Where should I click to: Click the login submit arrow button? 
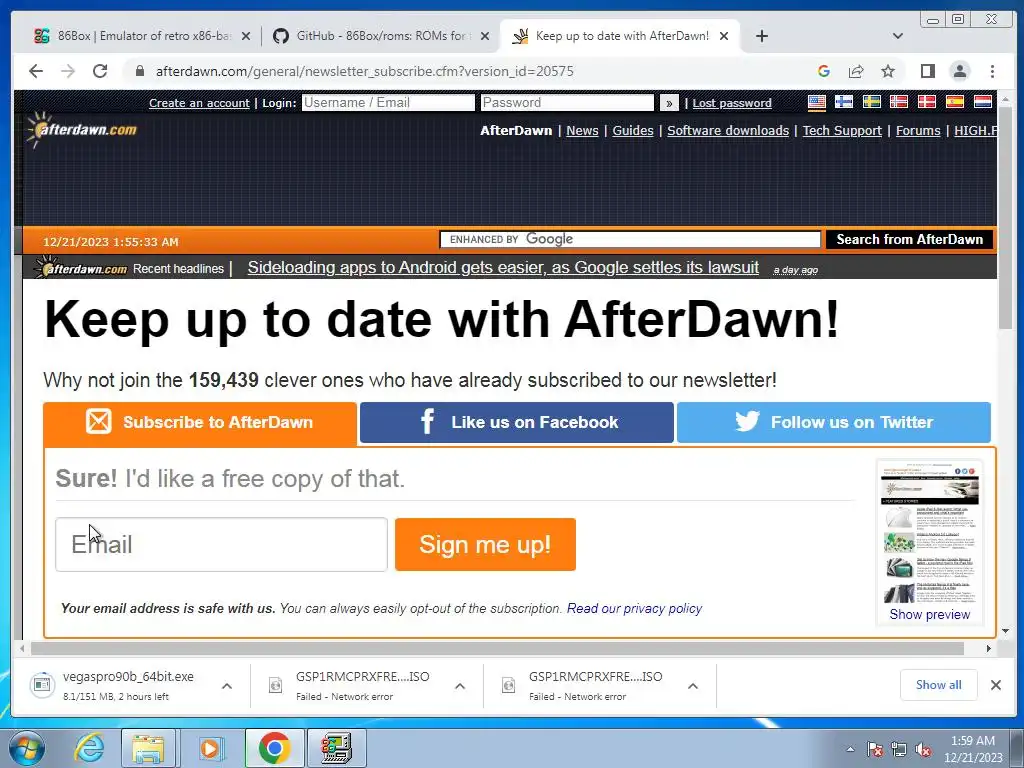point(669,103)
